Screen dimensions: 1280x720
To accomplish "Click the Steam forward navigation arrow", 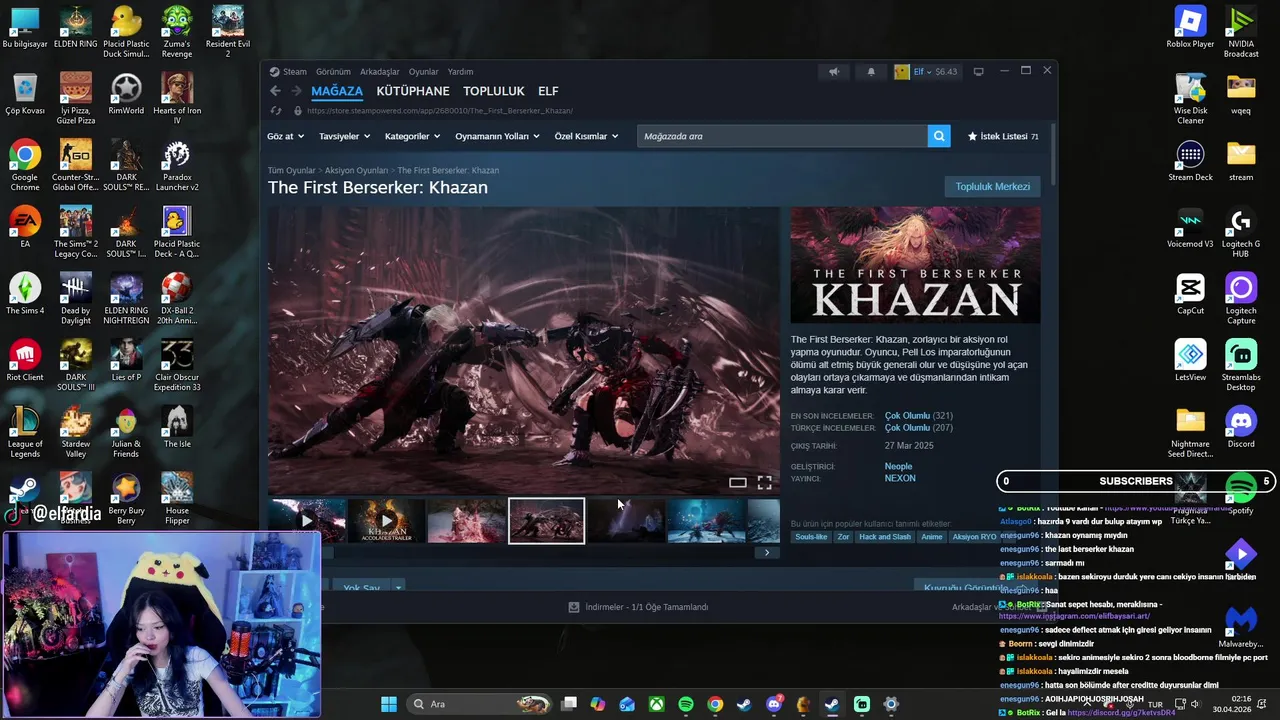I will [296, 91].
